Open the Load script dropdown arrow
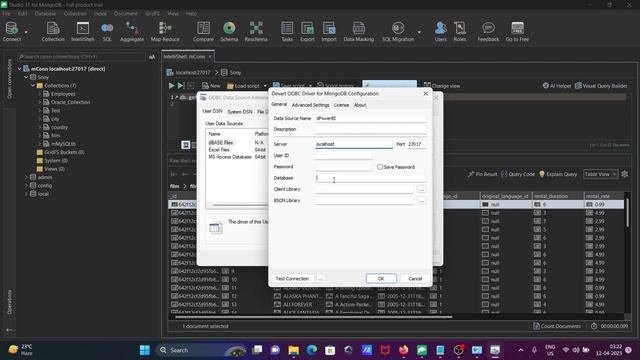The width and height of the screenshot is (640, 360). (x=265, y=86)
